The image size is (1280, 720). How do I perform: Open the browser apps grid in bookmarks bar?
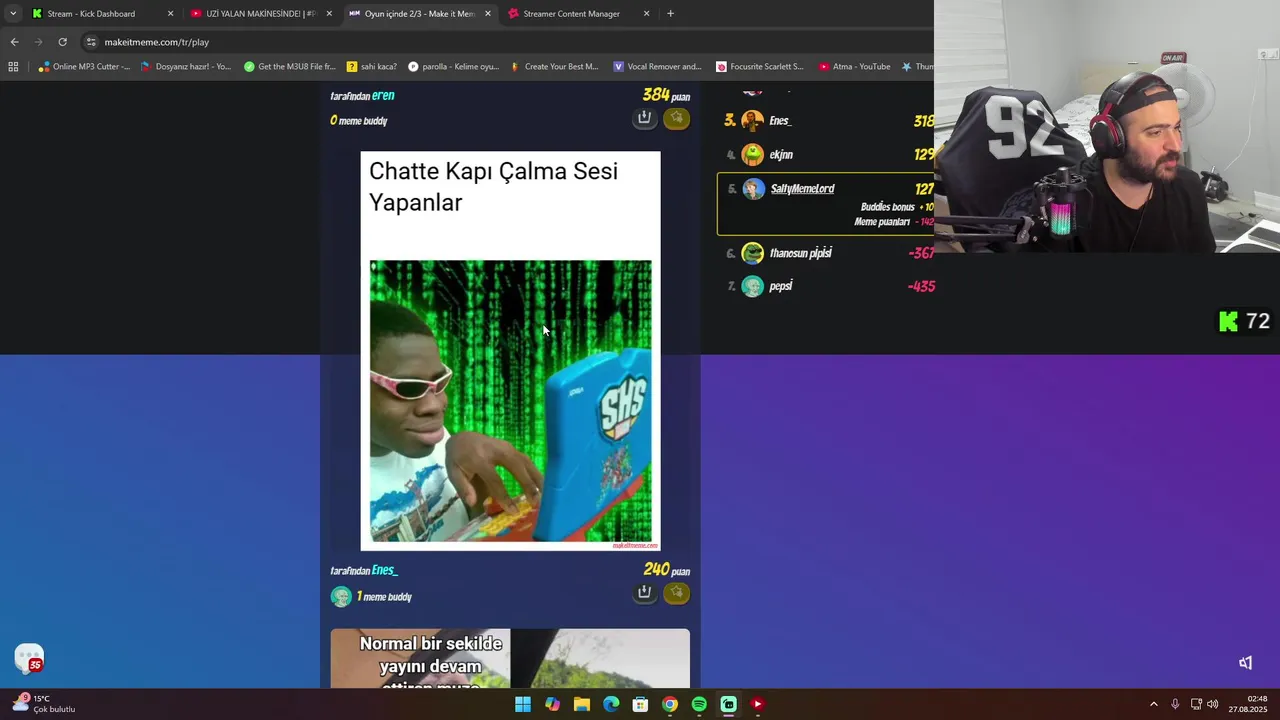(13, 67)
